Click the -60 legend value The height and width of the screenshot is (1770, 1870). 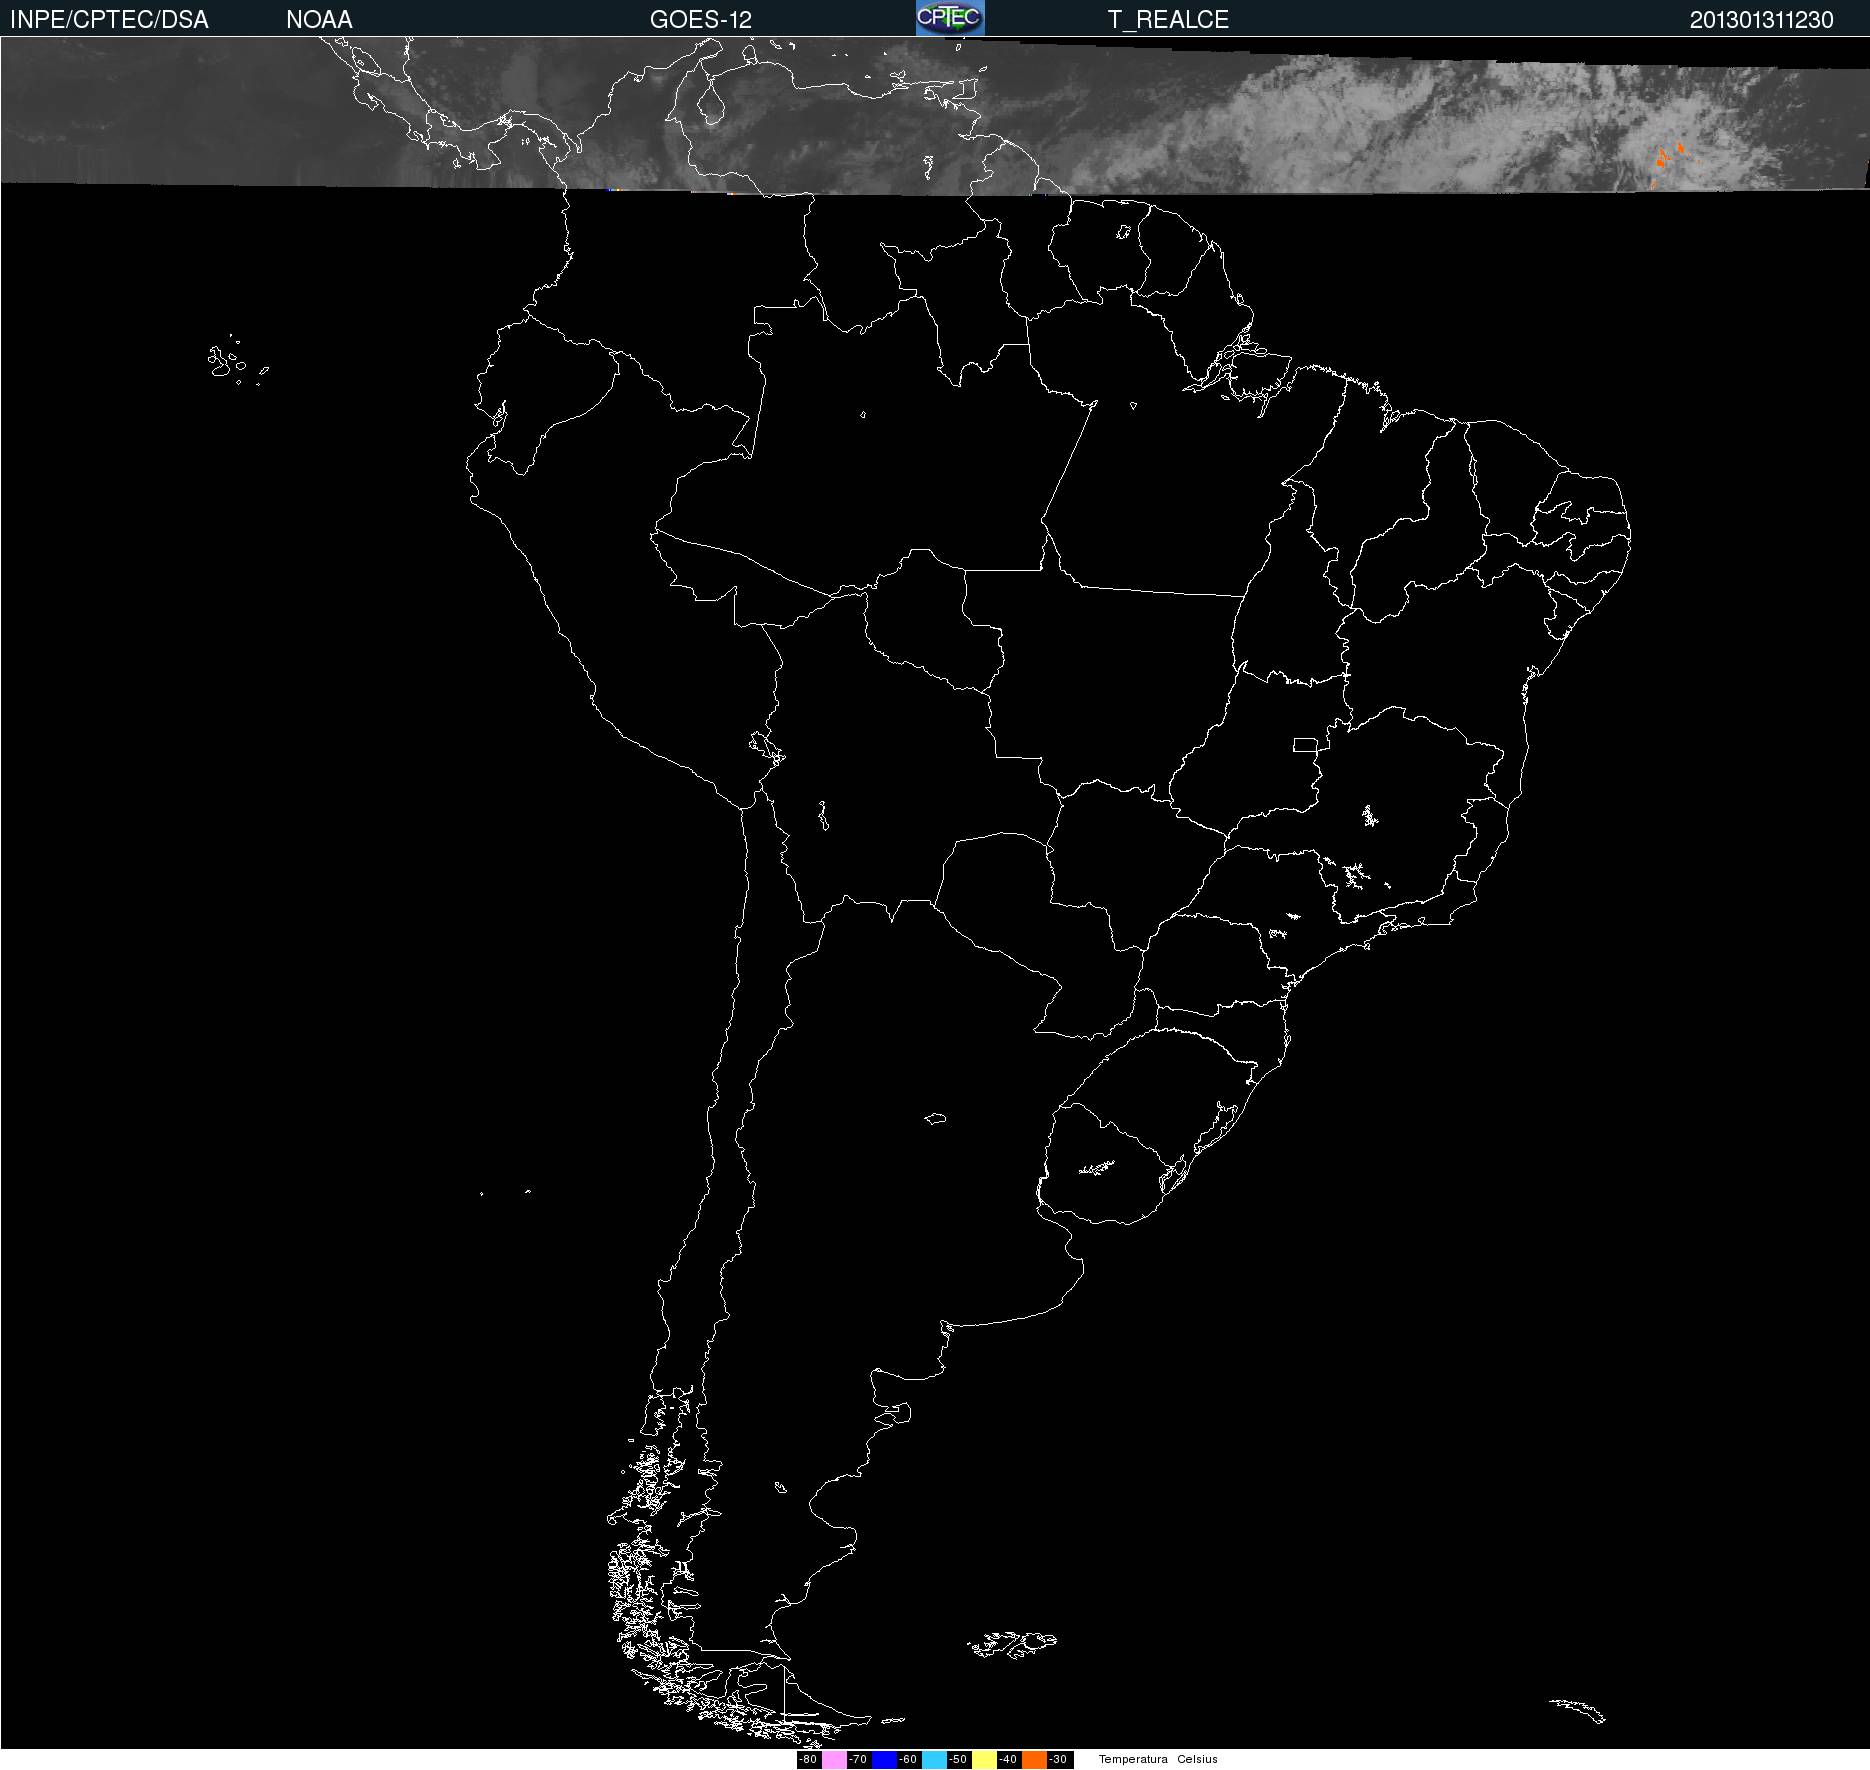coord(908,1760)
